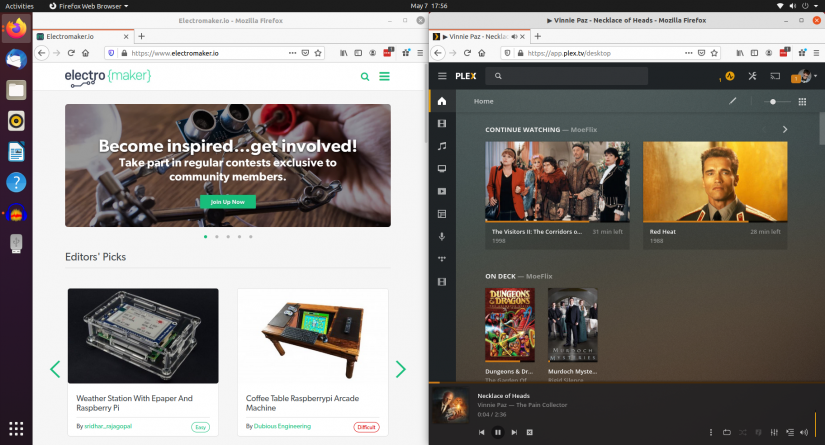
Task: Go to Plex Home in sidebar
Action: point(442,101)
